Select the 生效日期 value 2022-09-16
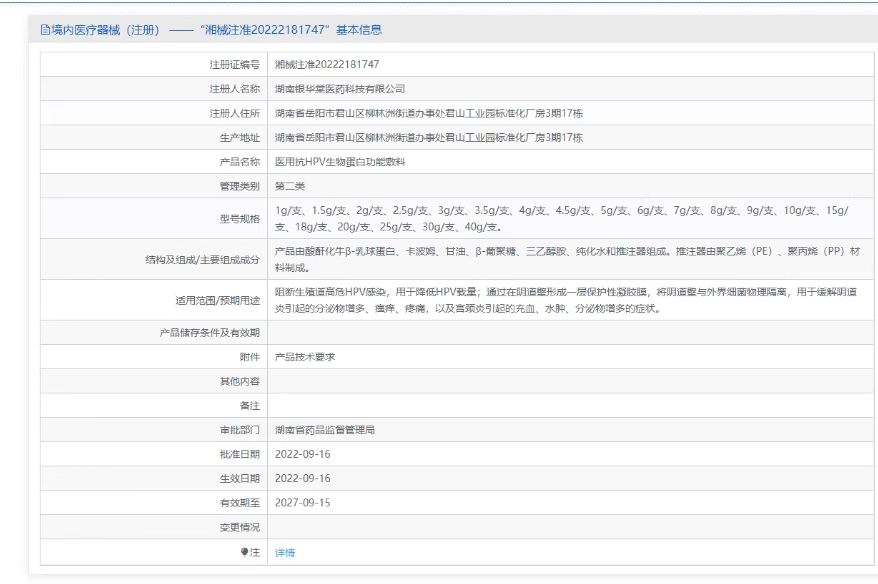 (x=302, y=478)
